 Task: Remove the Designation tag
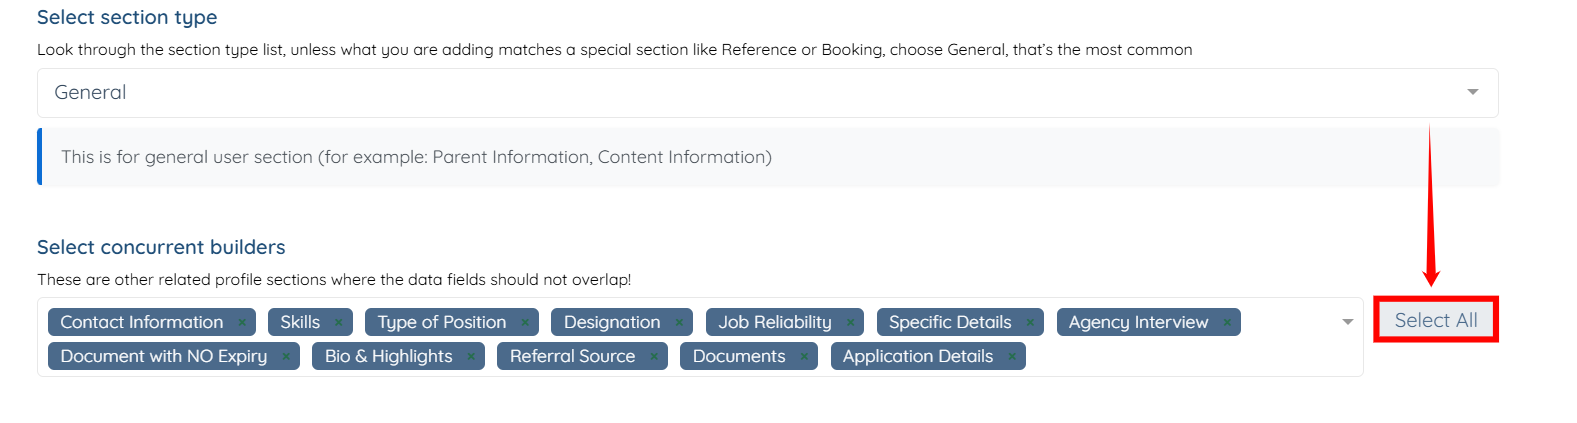coord(678,323)
